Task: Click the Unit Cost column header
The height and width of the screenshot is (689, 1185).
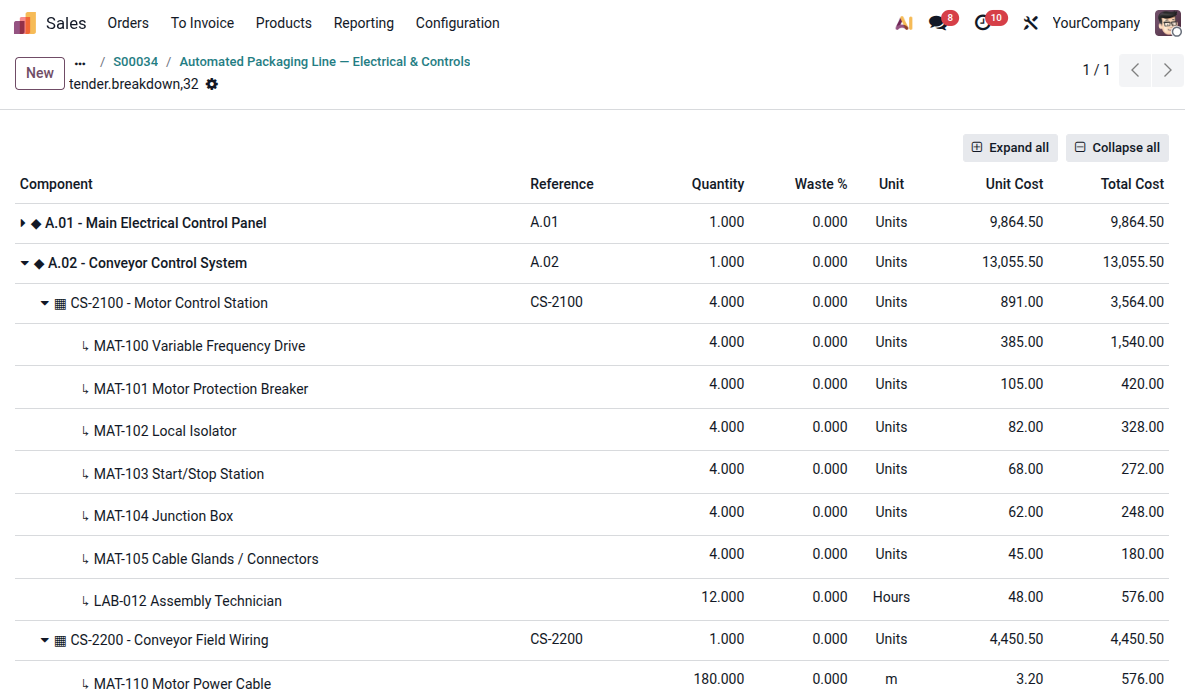Action: 1014,184
